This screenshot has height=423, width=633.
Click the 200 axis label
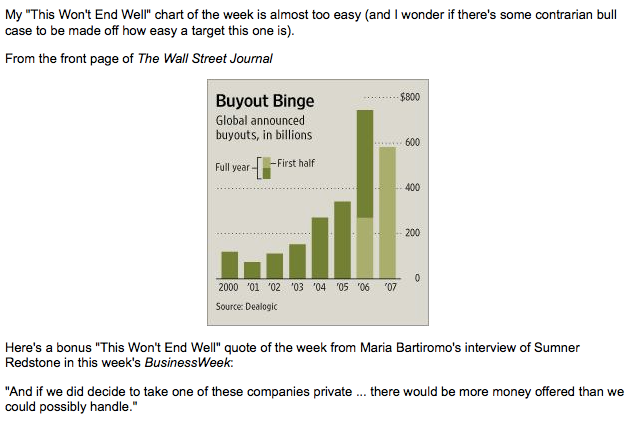411,233
